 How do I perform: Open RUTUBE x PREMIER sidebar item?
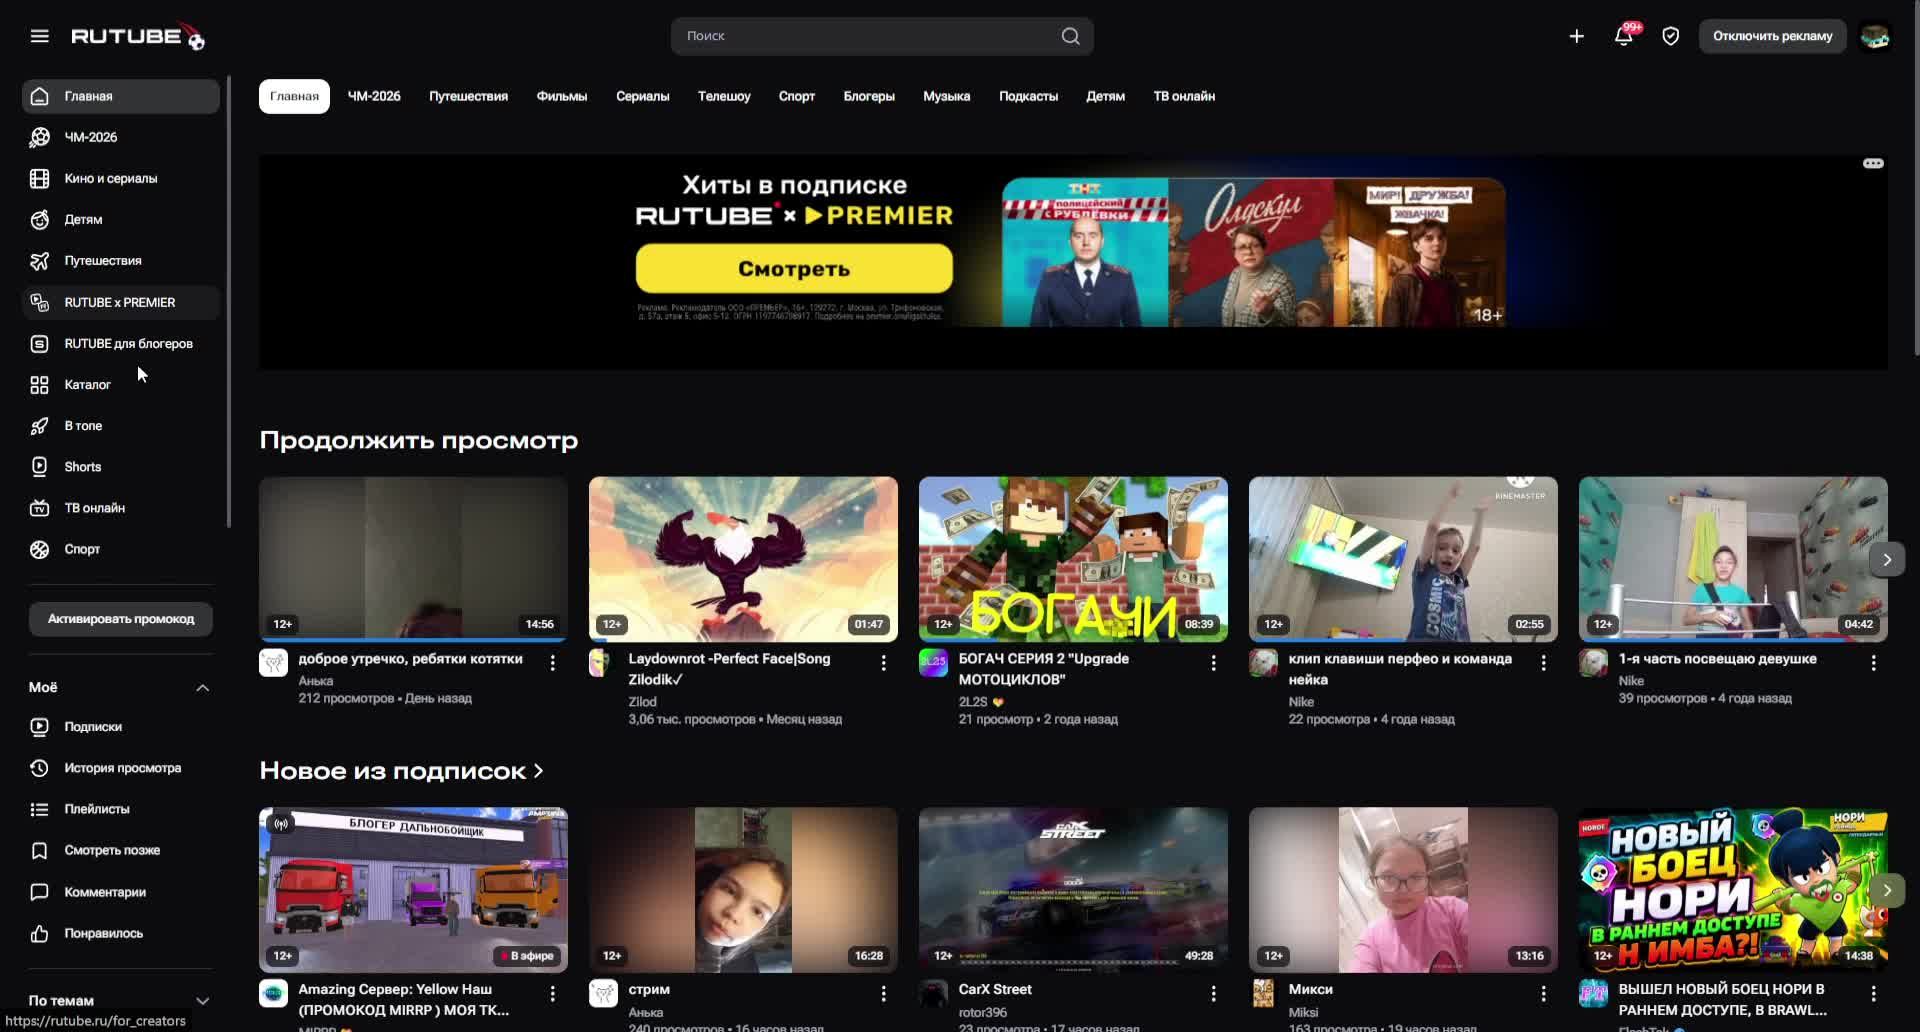[121, 302]
